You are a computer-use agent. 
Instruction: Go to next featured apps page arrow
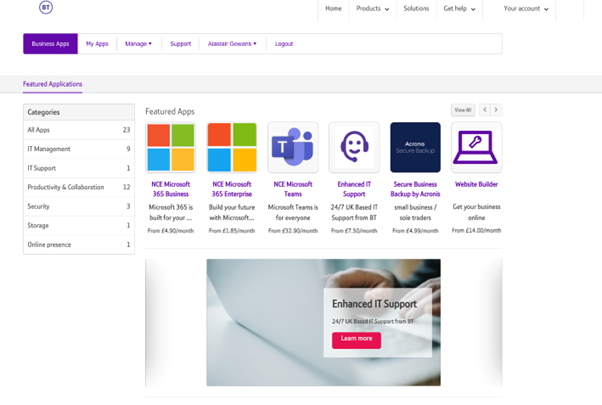(496, 110)
